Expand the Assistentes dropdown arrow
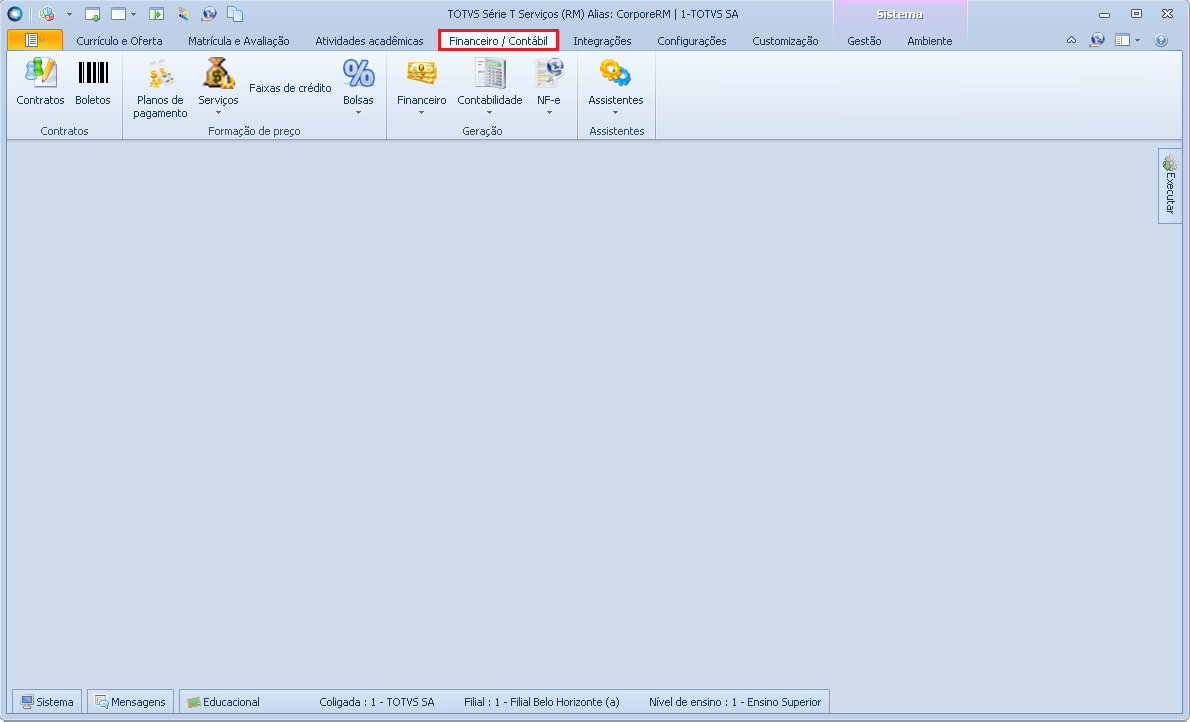The image size is (1190, 722). click(615, 113)
